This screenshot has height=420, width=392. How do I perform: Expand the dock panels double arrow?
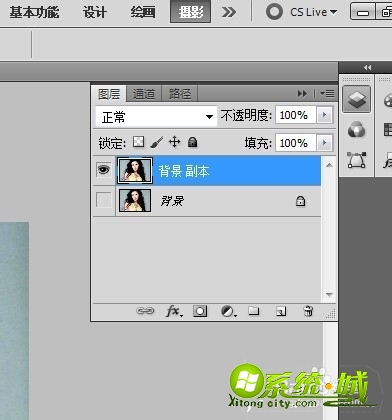(x=368, y=68)
